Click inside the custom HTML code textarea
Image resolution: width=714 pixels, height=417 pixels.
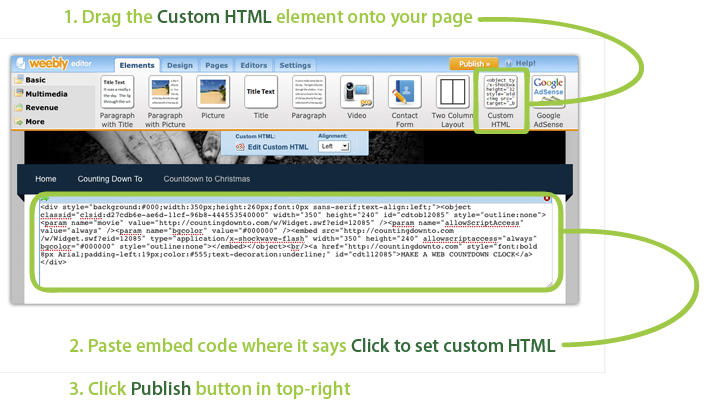tap(296, 245)
